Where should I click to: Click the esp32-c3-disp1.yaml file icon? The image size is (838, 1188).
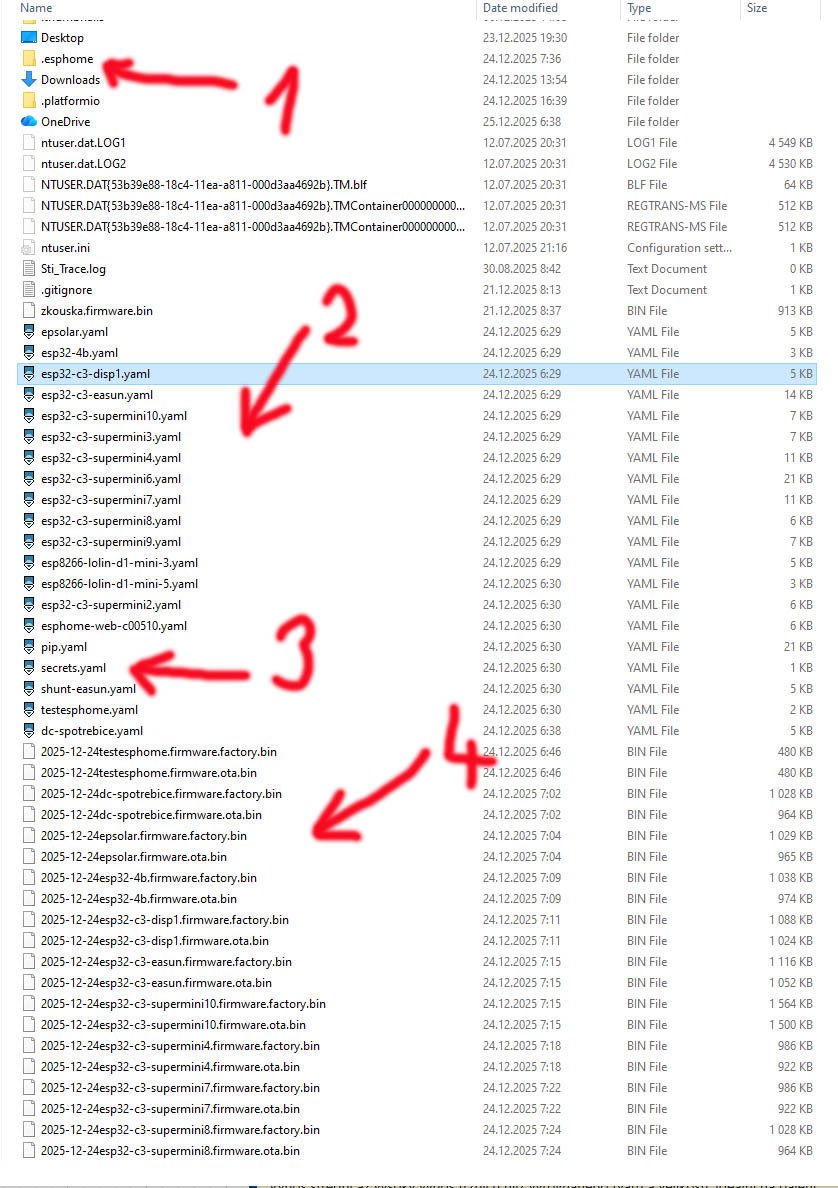pyautogui.click(x=29, y=374)
